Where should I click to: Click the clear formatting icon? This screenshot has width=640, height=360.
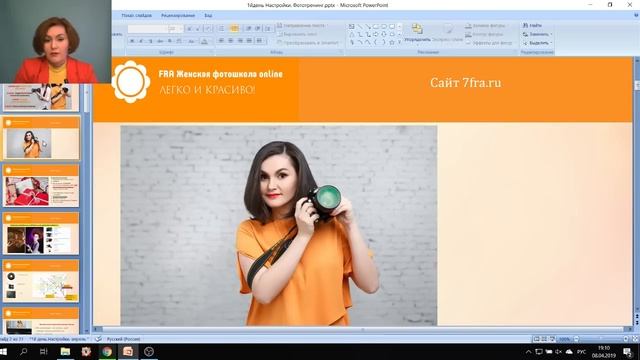pos(208,29)
